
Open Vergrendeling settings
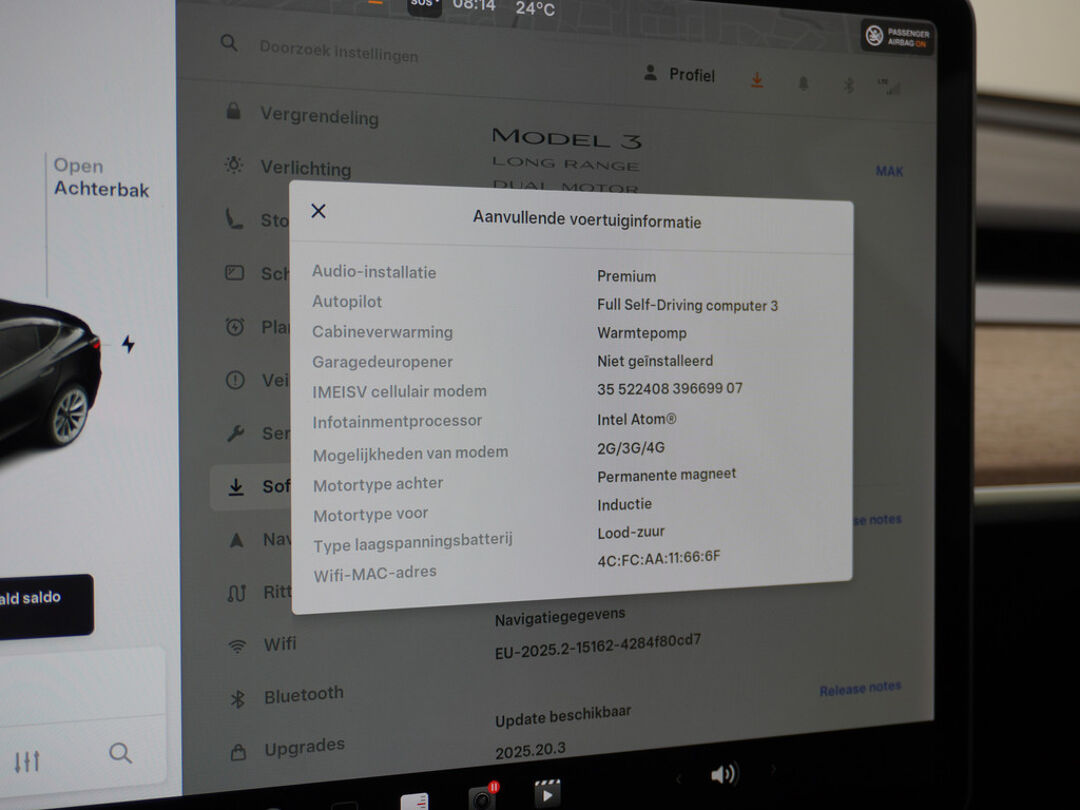pyautogui.click(x=320, y=116)
